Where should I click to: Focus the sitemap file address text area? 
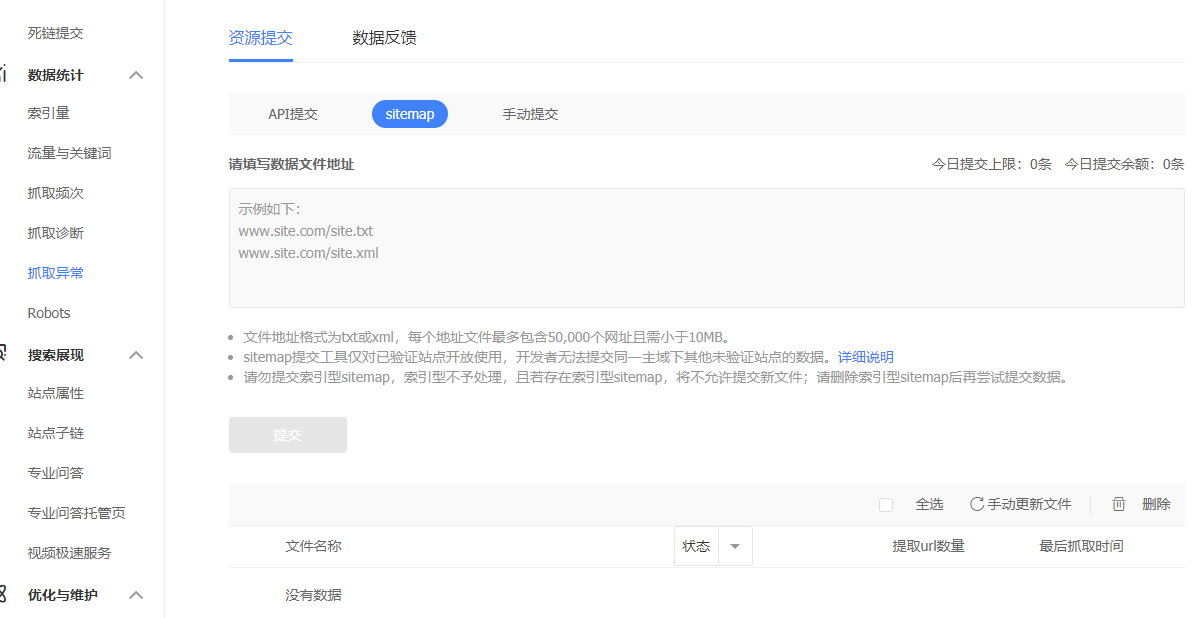click(x=707, y=248)
